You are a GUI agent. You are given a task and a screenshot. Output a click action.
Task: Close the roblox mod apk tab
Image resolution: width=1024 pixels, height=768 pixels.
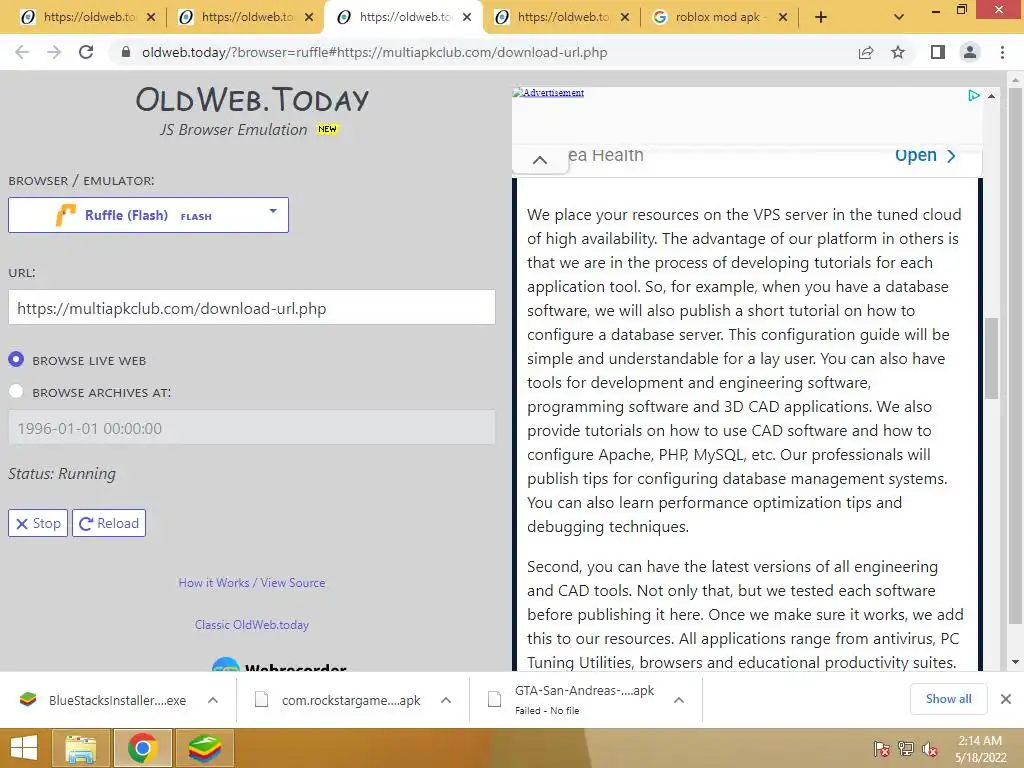[783, 17]
